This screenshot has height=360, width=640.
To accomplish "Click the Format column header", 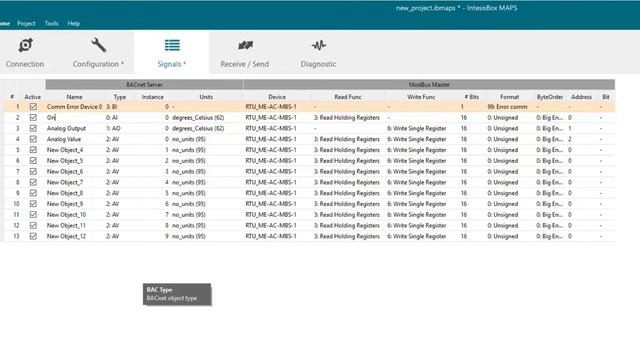I will pyautogui.click(x=509, y=97).
